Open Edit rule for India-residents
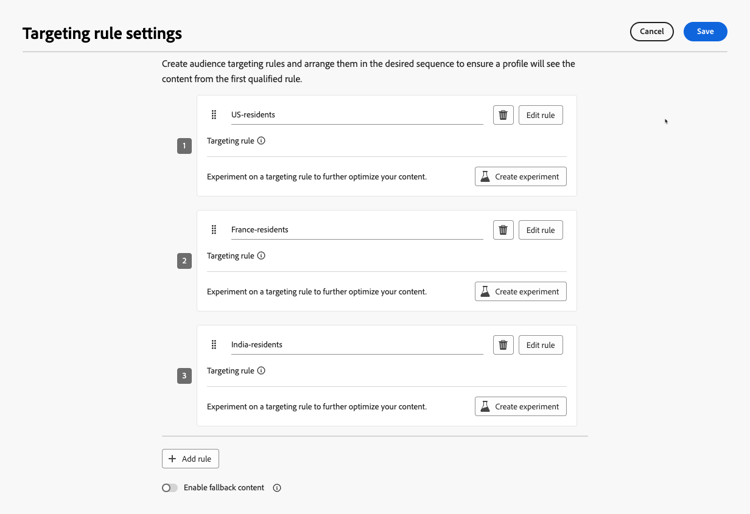Viewport: 750px width, 514px height. coord(540,345)
